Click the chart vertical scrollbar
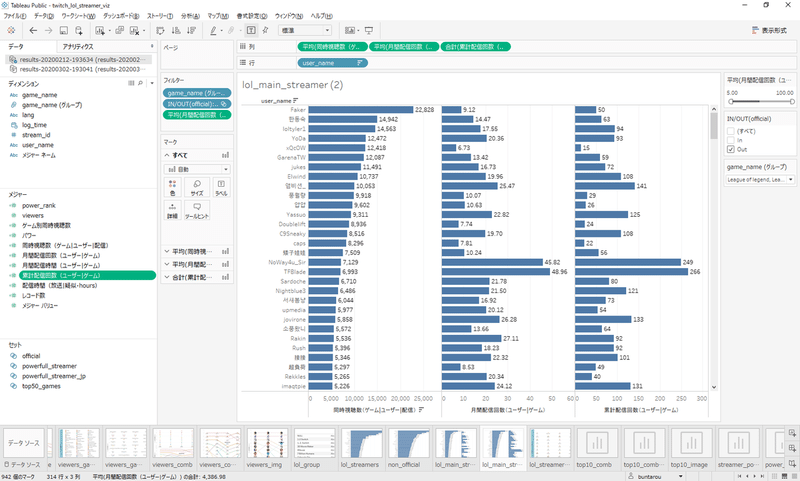The height and width of the screenshot is (481, 800). click(x=714, y=125)
